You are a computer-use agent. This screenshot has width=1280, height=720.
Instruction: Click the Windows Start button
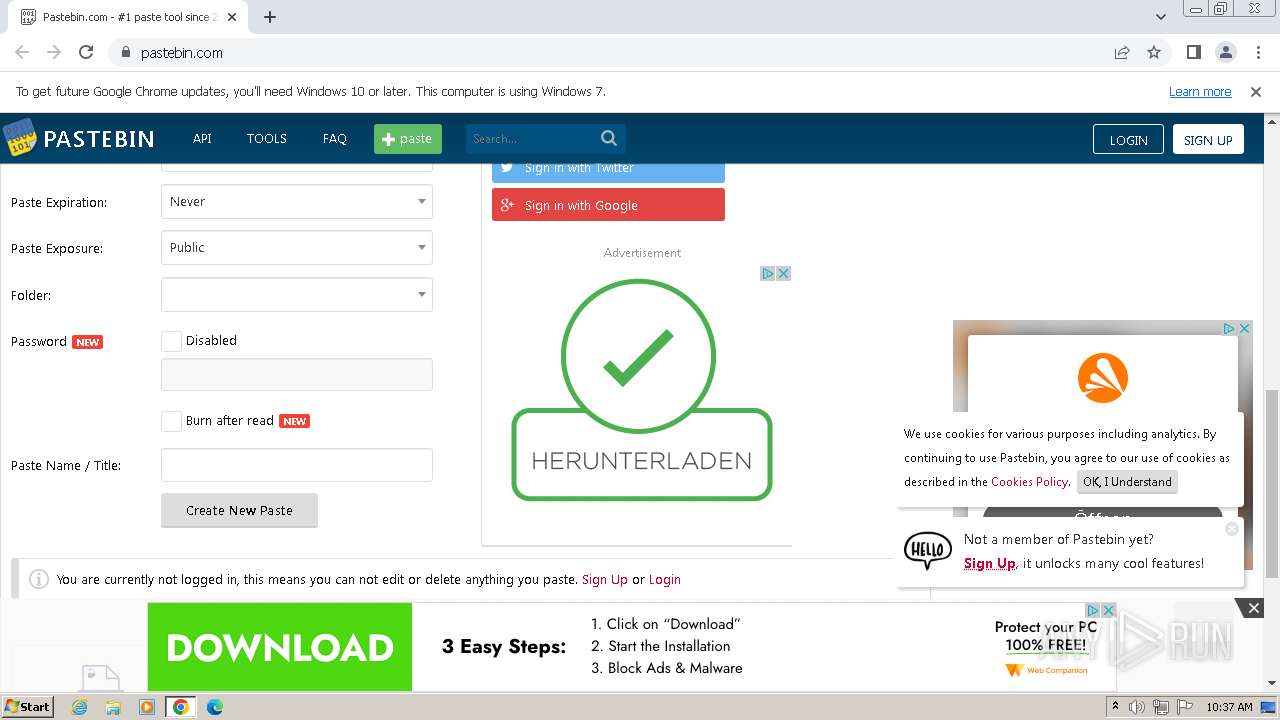click(28, 707)
